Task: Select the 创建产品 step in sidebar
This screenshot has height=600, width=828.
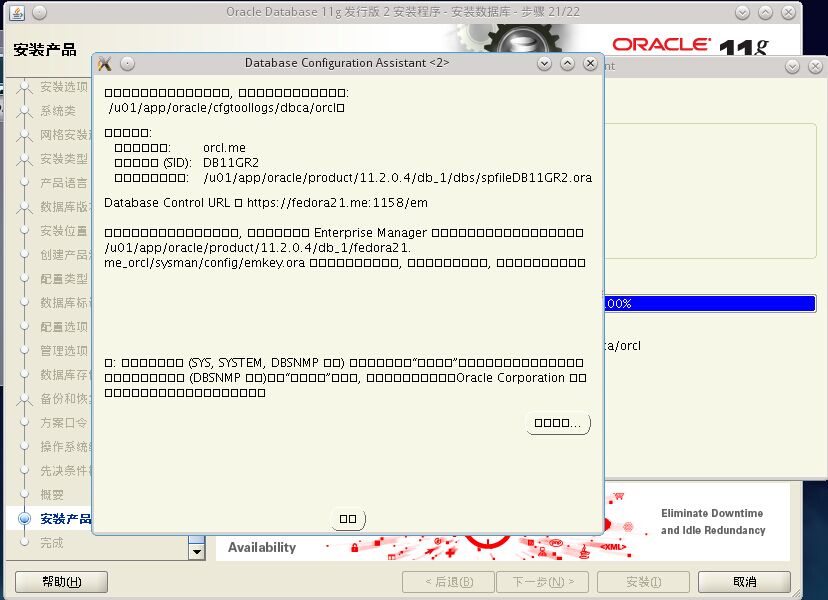Action: click(x=65, y=255)
